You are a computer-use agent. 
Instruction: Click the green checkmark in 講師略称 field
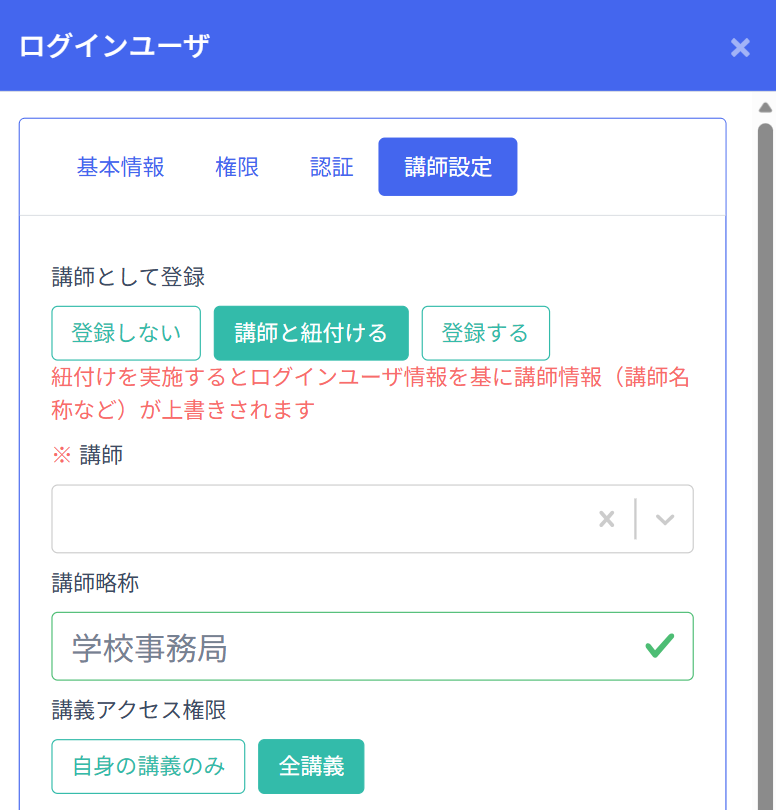(659, 646)
